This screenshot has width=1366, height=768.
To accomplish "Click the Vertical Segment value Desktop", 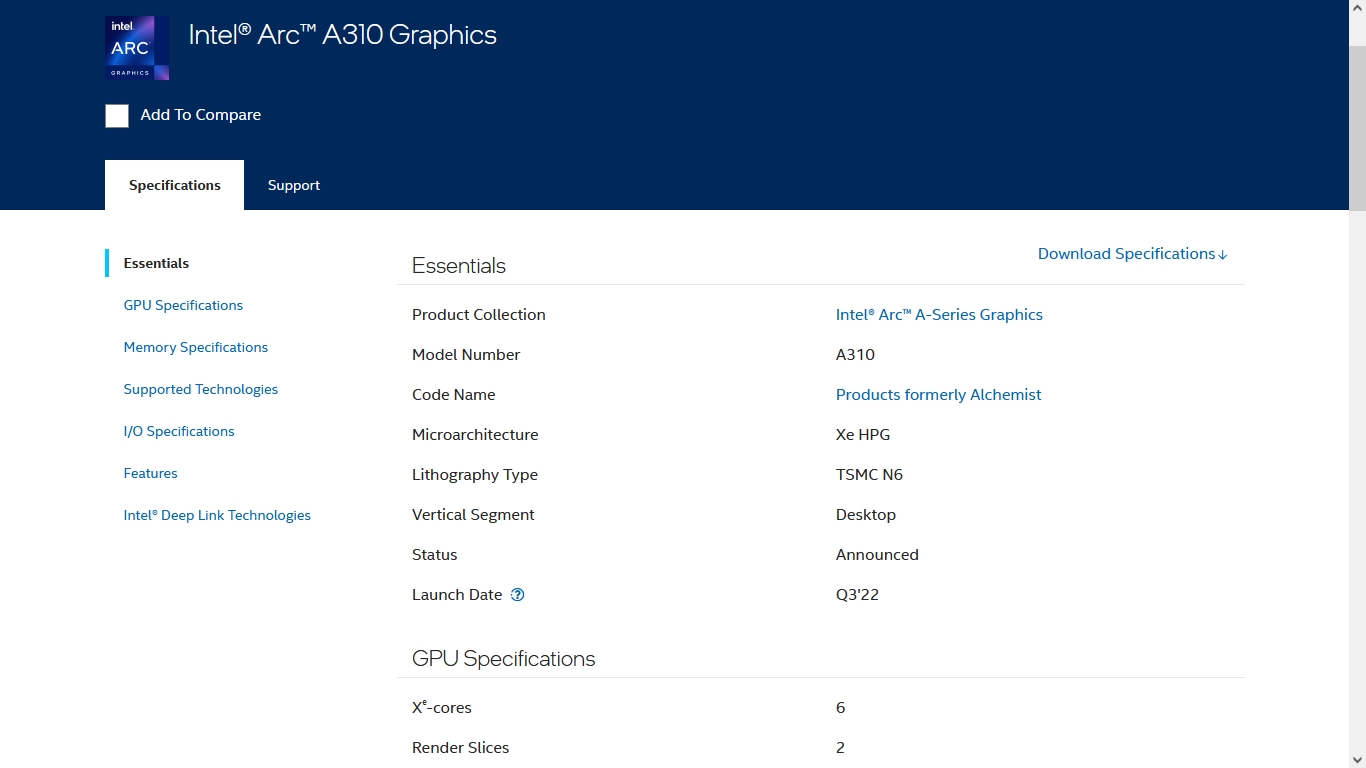I will point(866,515).
